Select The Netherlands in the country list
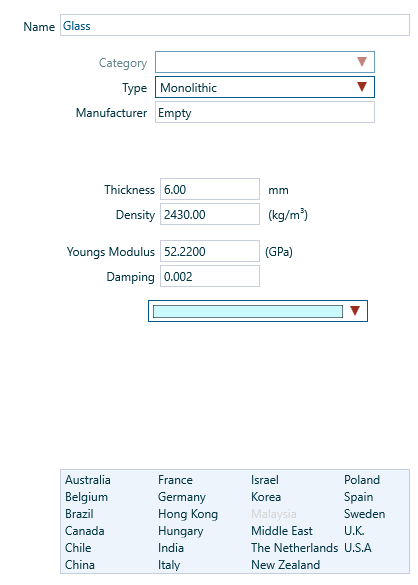Image resolution: width=418 pixels, height=585 pixels. coord(294,548)
